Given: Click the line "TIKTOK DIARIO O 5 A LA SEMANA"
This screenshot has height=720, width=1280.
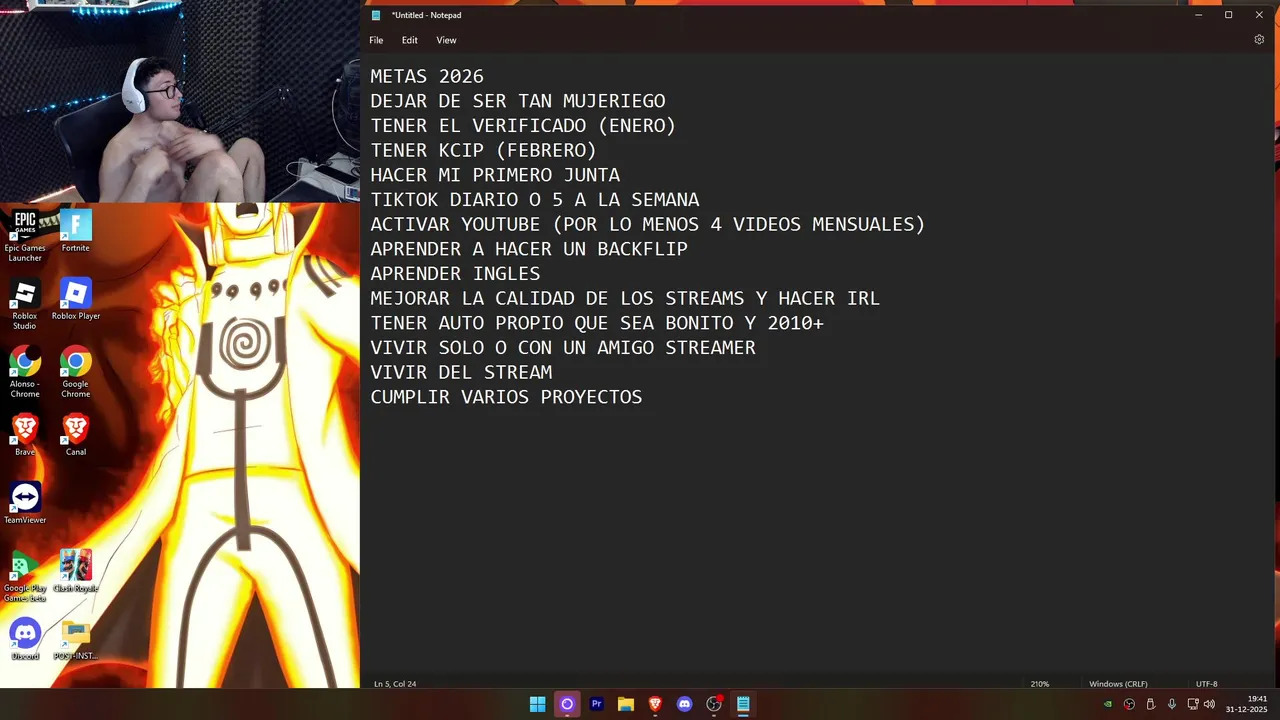Looking at the screenshot, I should [535, 200].
